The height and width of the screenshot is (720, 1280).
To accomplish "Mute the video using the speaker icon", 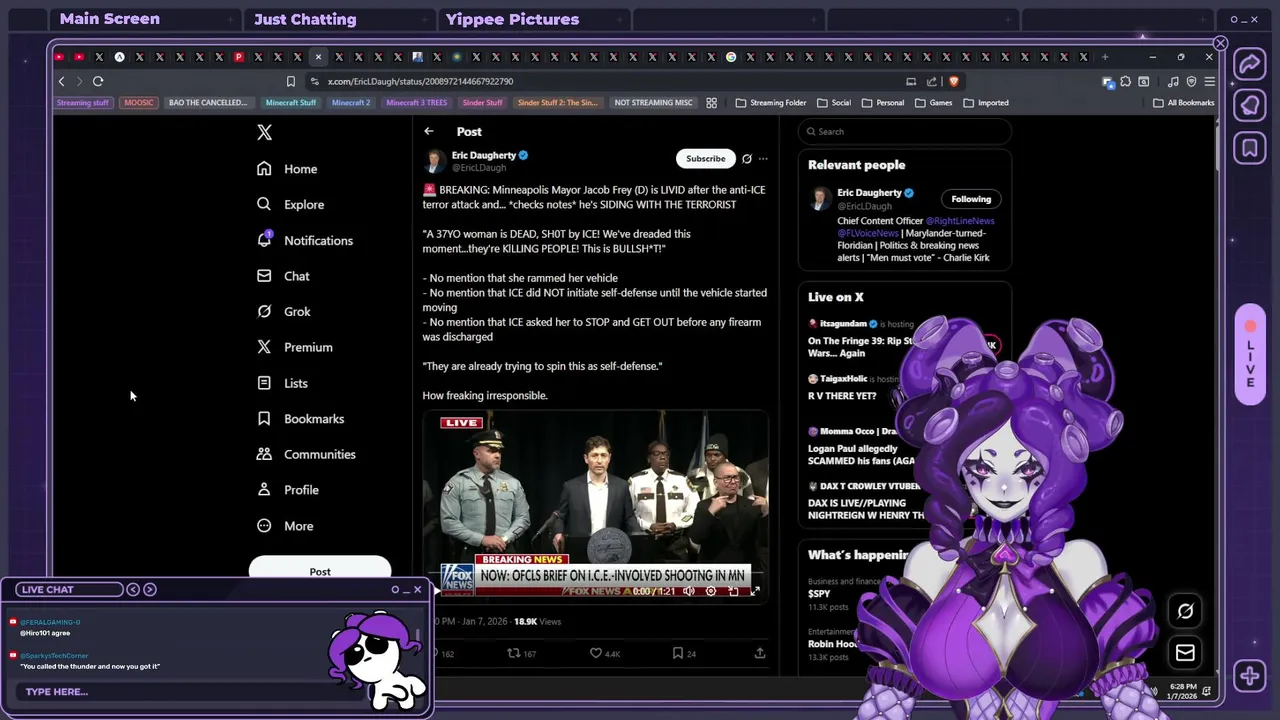I will pyautogui.click(x=687, y=591).
